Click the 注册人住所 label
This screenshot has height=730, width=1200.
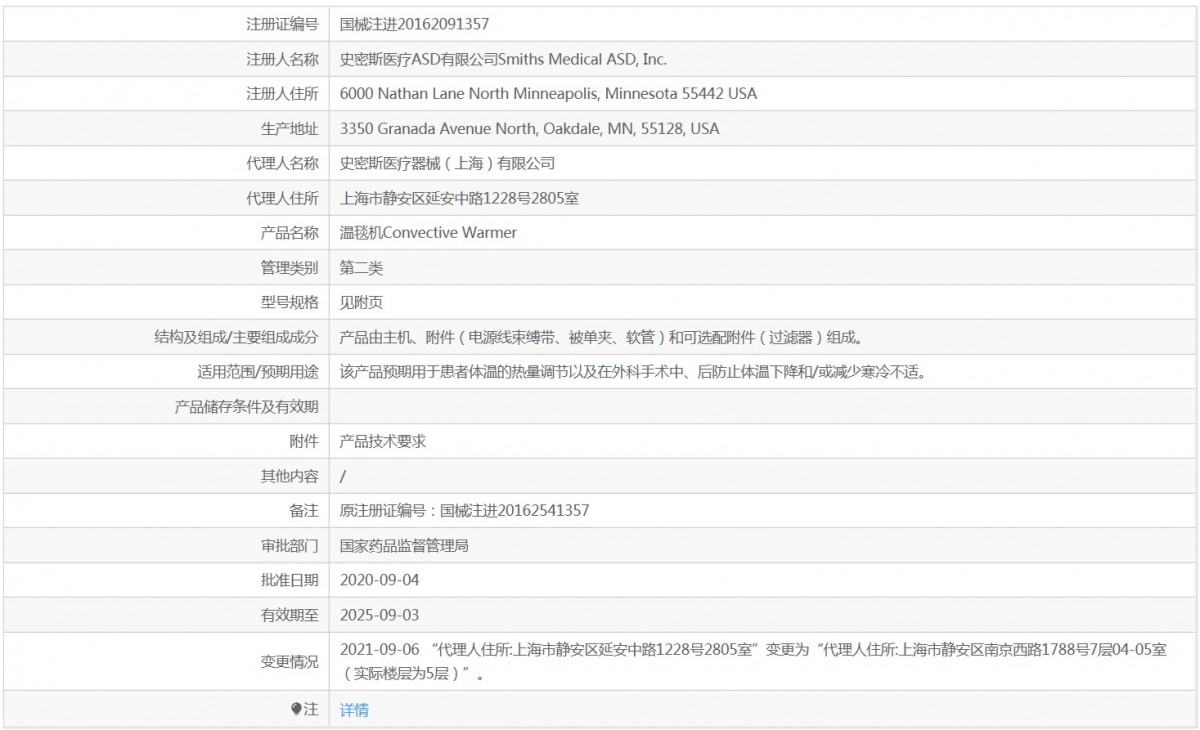point(282,94)
